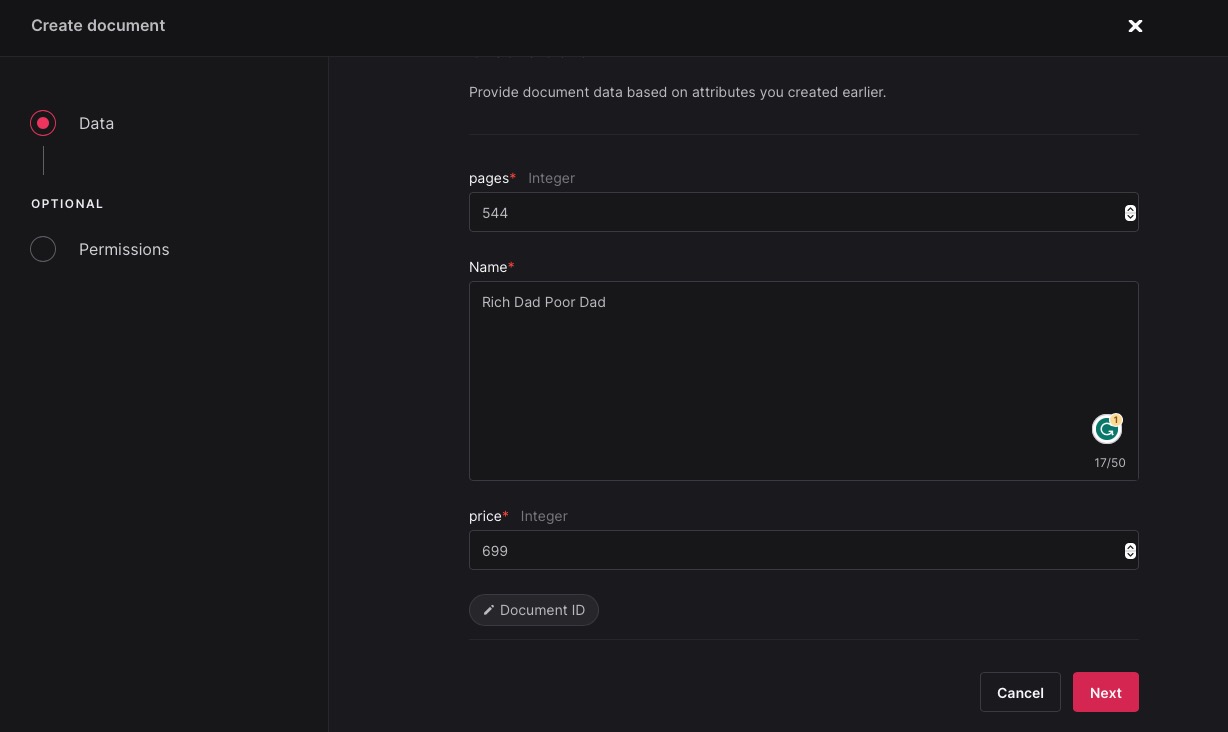Image resolution: width=1228 pixels, height=732 pixels.
Task: Increase pages value with up arrow
Action: pos(1130,208)
